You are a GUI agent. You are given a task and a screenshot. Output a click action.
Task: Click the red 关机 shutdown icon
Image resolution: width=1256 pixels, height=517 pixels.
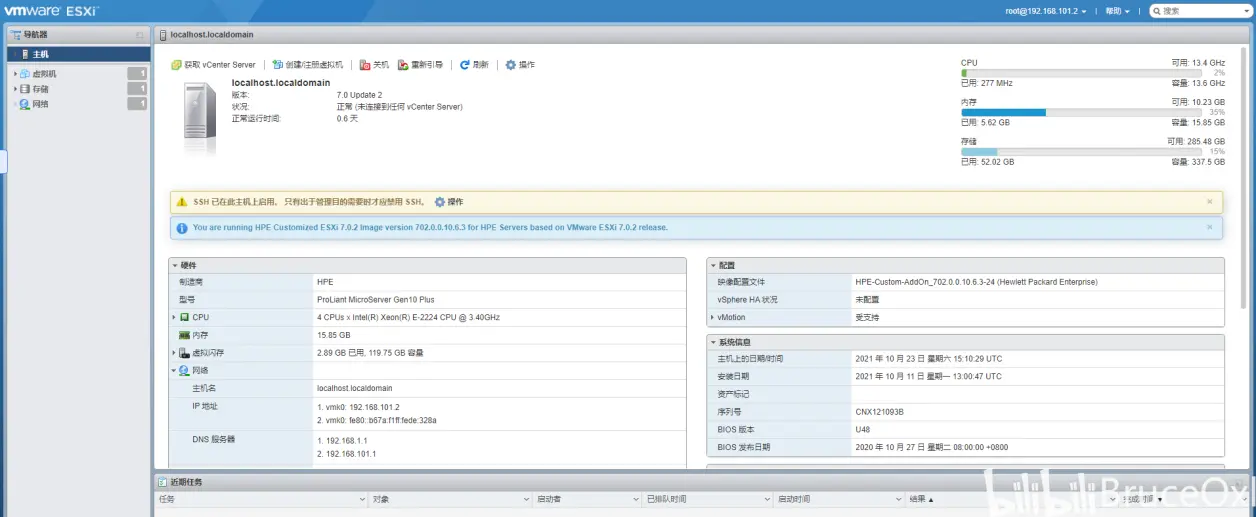[x=365, y=65]
